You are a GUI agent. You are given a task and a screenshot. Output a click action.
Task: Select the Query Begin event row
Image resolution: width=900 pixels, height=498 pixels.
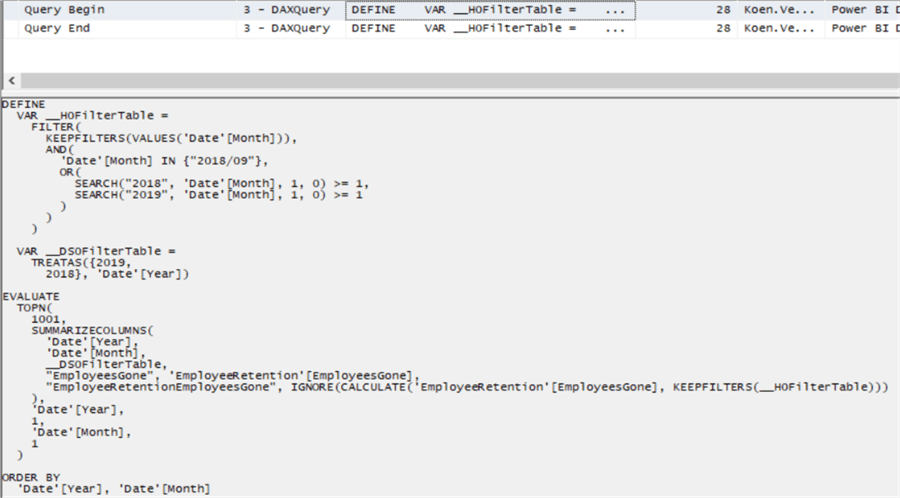pos(452,10)
